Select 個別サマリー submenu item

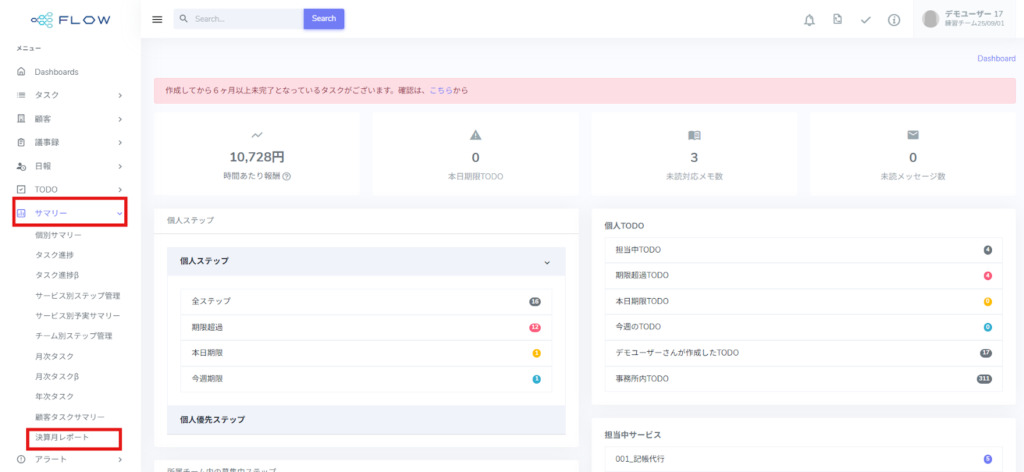click(58, 235)
